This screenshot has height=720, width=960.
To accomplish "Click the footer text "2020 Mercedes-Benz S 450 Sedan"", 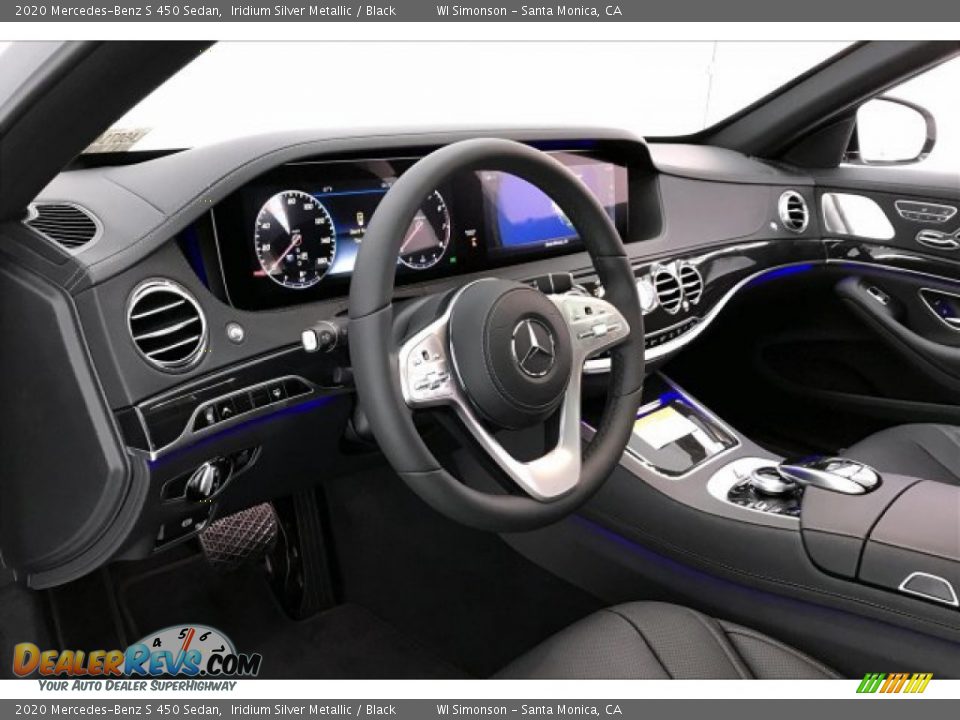I will [x=118, y=710].
